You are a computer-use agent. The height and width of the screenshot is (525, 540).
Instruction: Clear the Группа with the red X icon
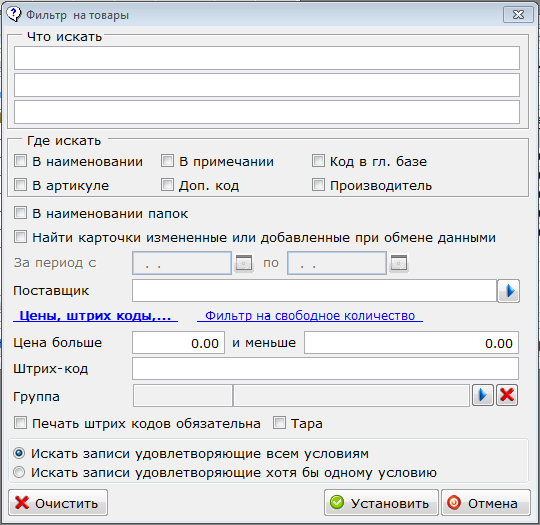pyautogui.click(x=507, y=395)
